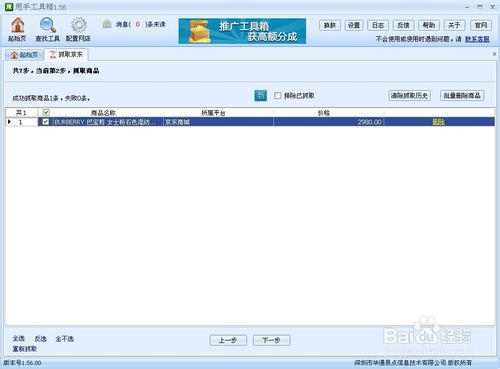
Task: Open the 日志 log button
Action: tap(378, 25)
